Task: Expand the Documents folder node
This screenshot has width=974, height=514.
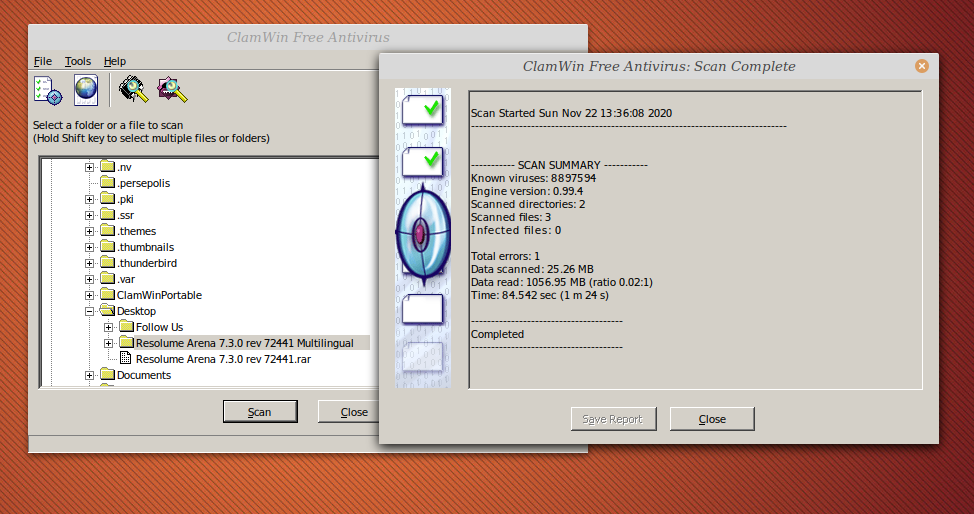Action: pyautogui.click(x=89, y=375)
